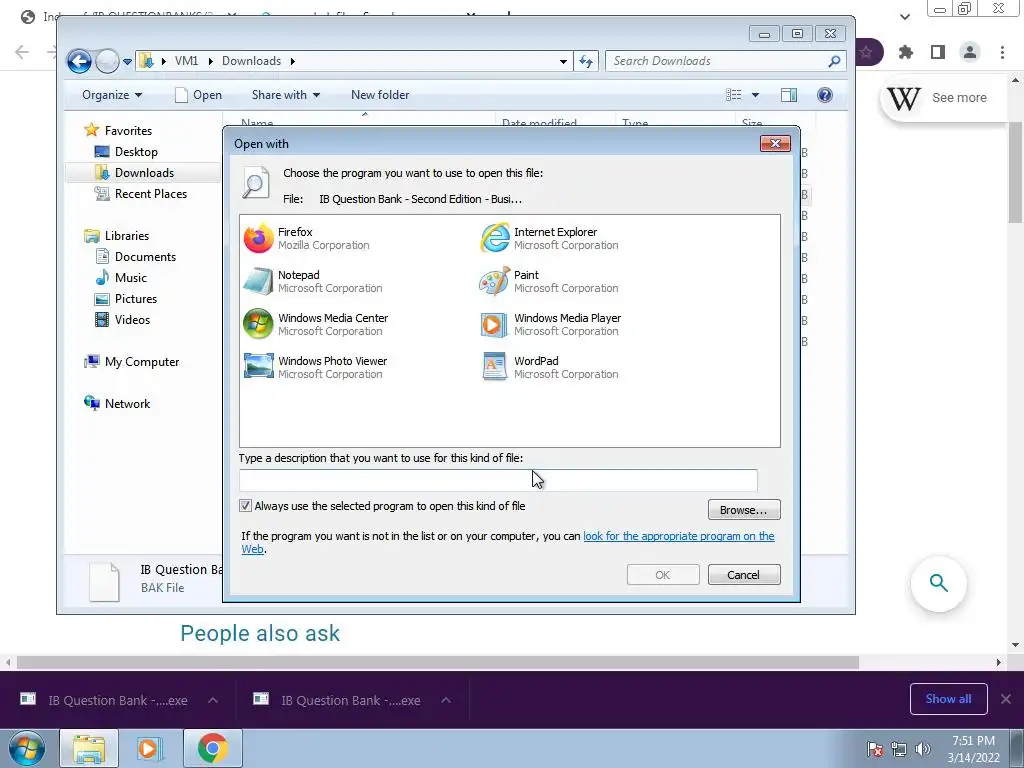Click Show all downloads button
Screen dimensions: 1024x768
click(948, 699)
